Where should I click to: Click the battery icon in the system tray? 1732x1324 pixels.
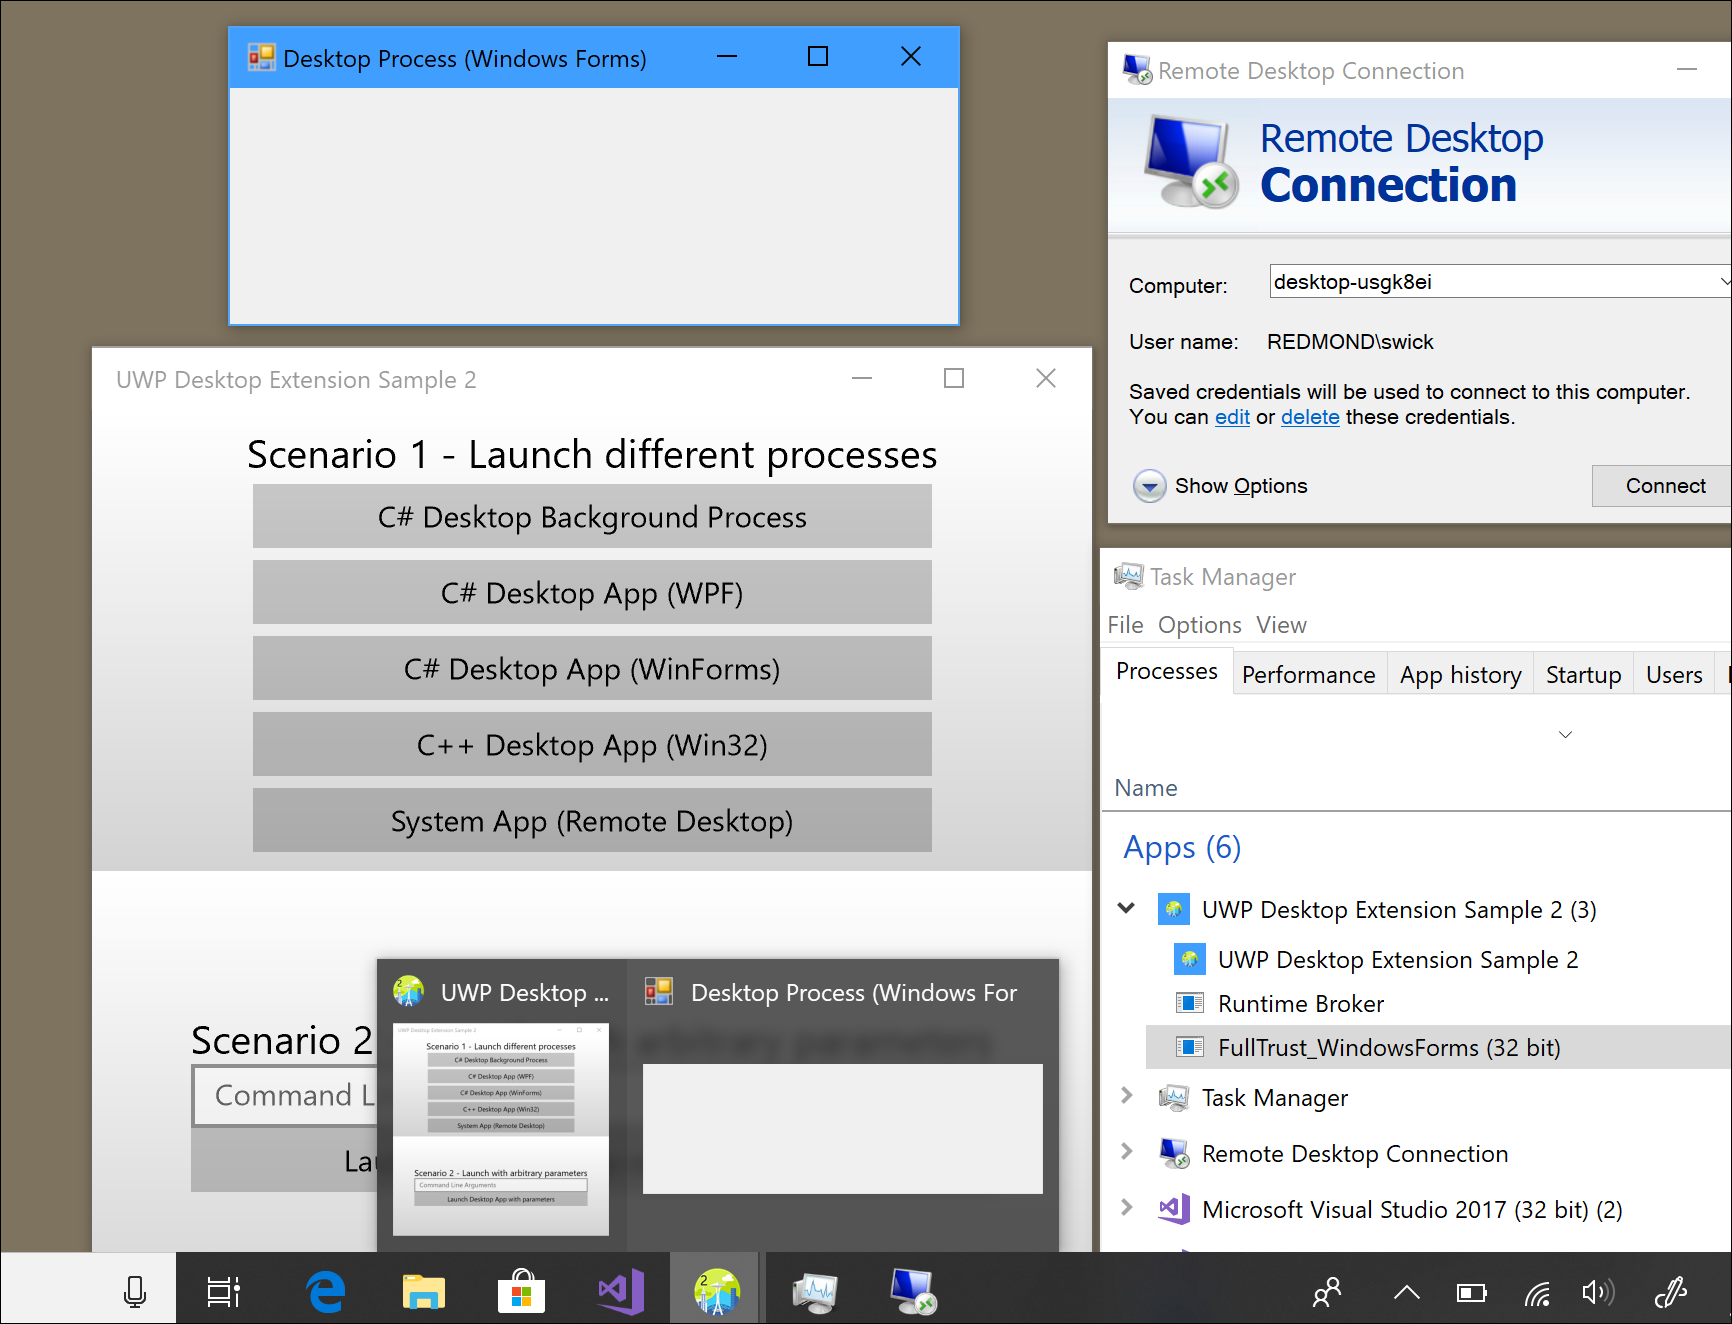[x=1471, y=1292]
